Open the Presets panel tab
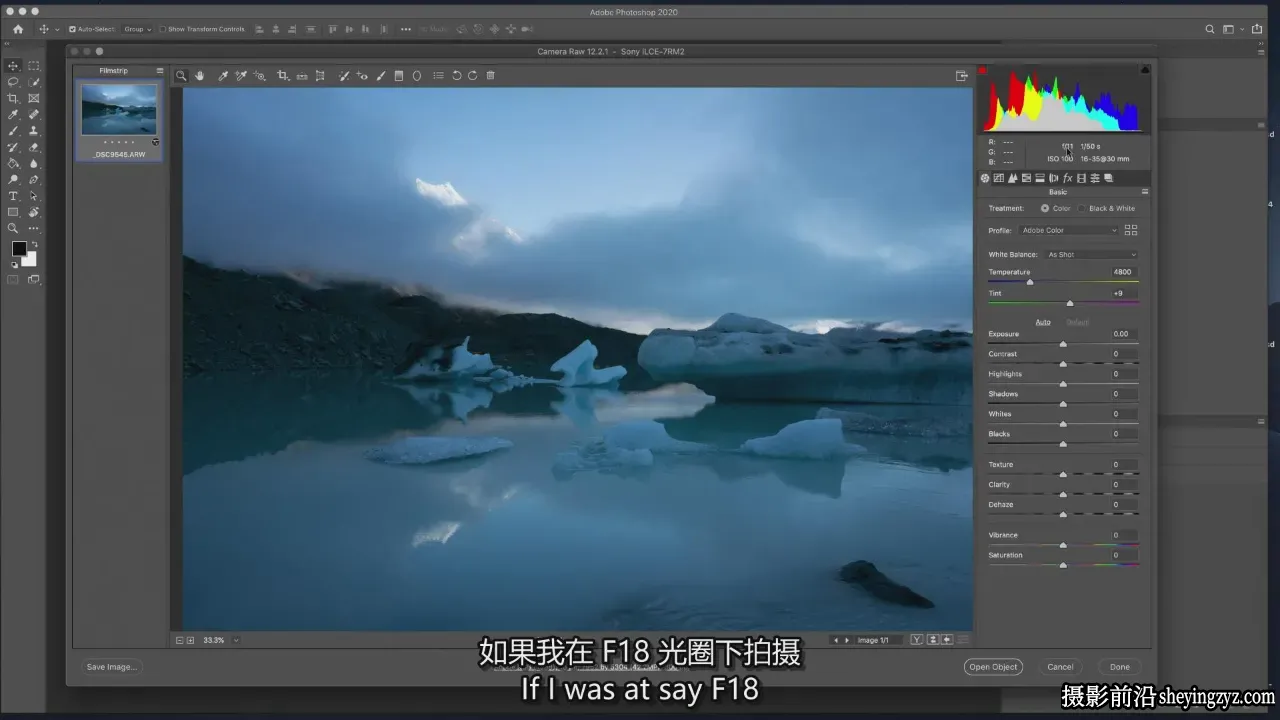The height and width of the screenshot is (720, 1280). (x=1095, y=178)
